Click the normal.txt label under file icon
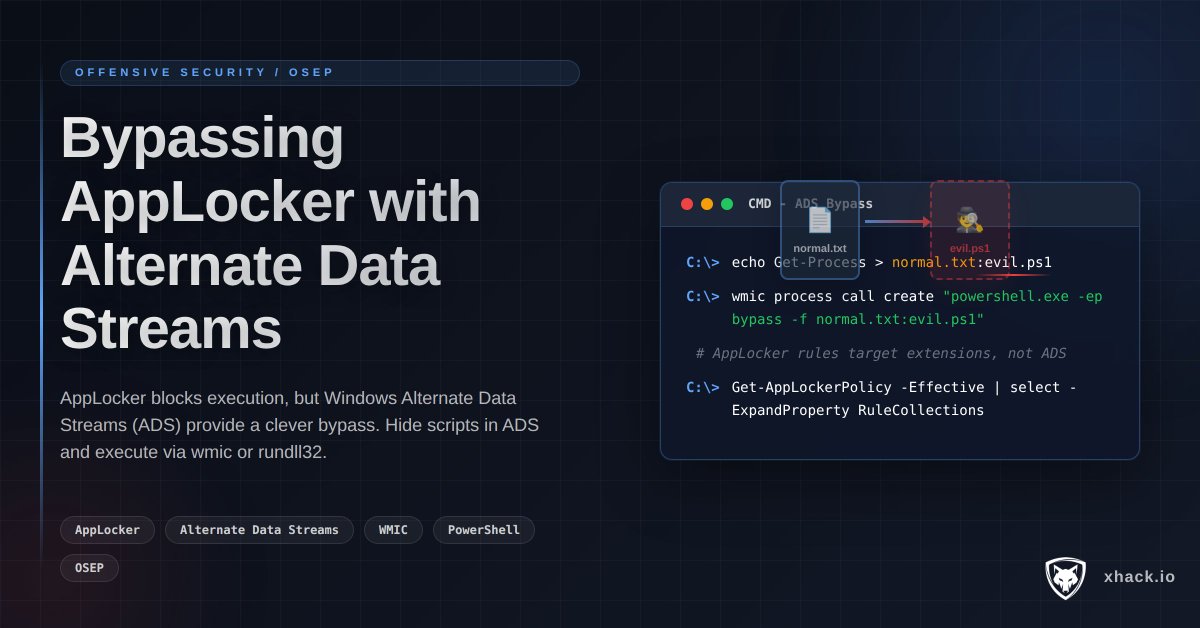This screenshot has width=1200, height=628. [x=820, y=248]
